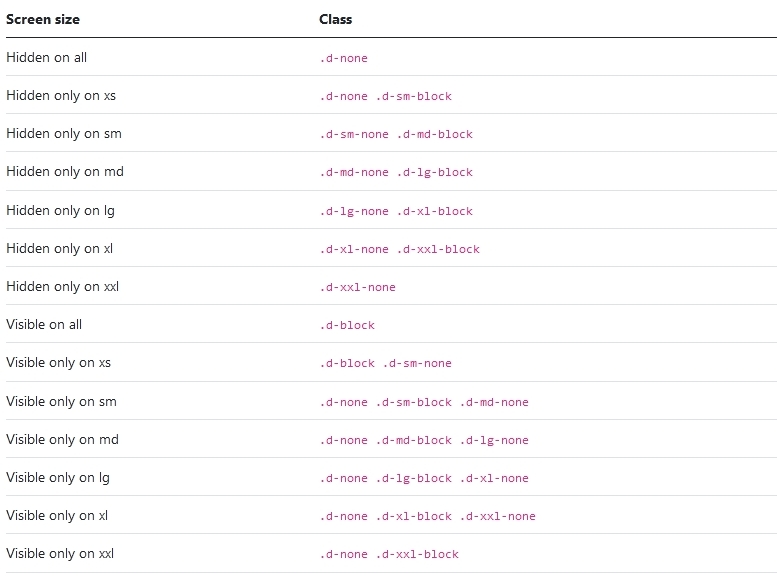Click the "Hidden only on xs" cell

point(61,96)
